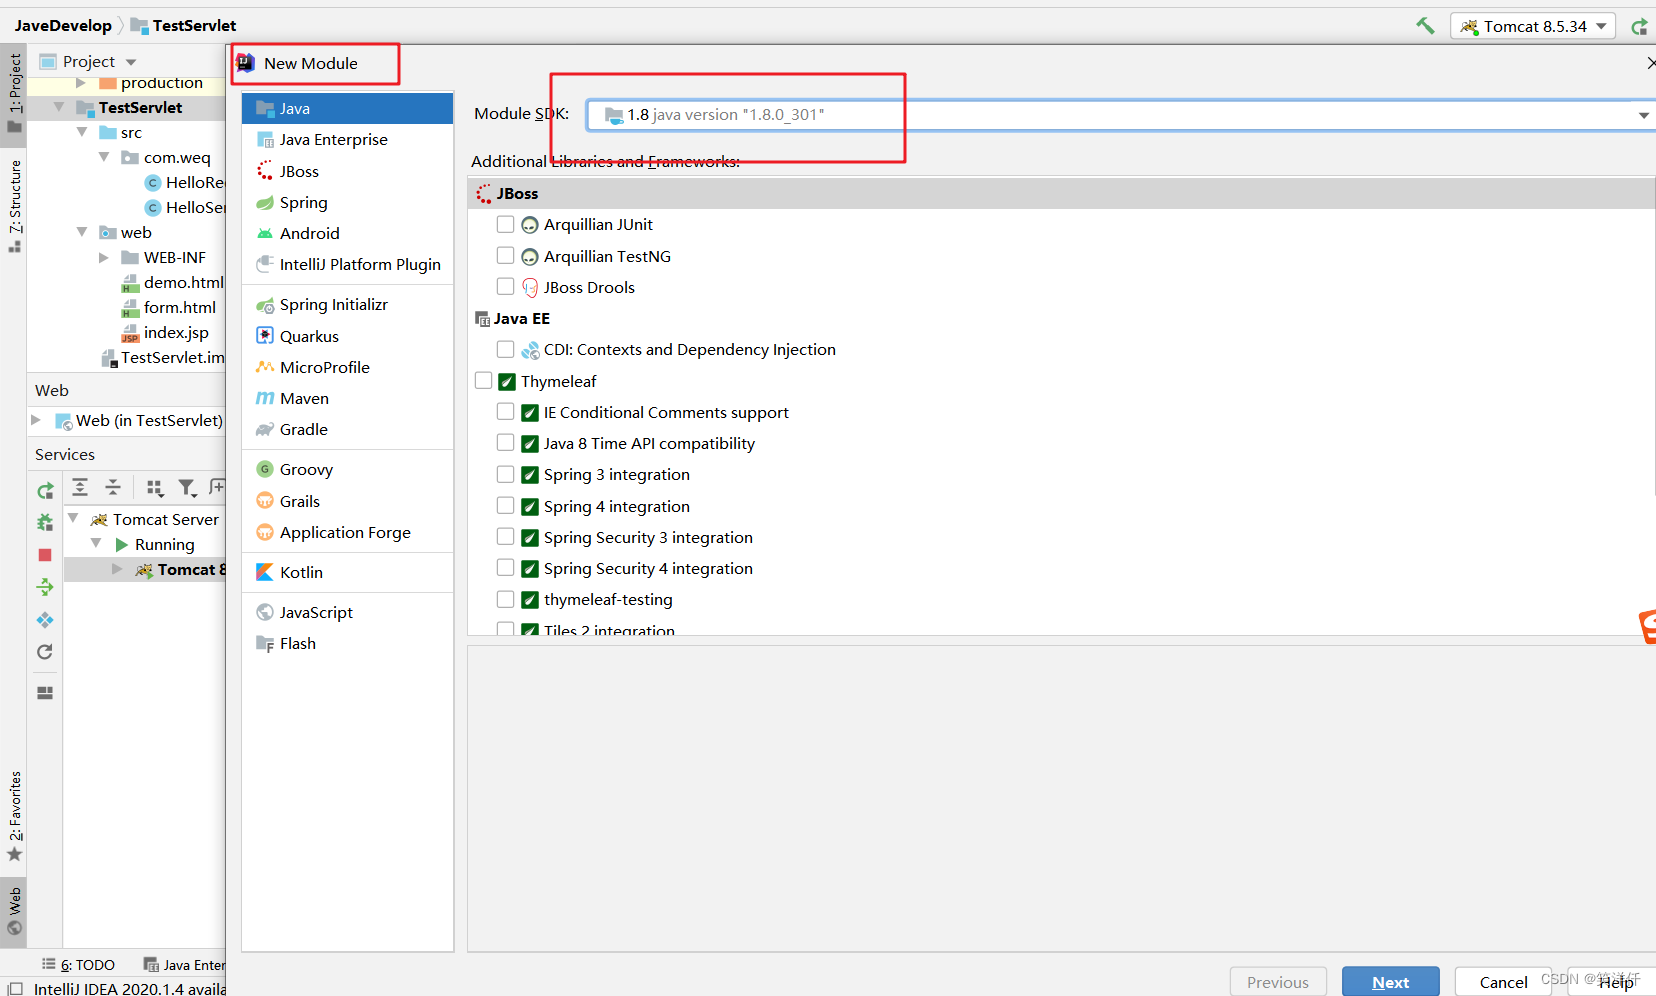Select Groovy module type
The width and height of the screenshot is (1656, 996).
point(347,470)
